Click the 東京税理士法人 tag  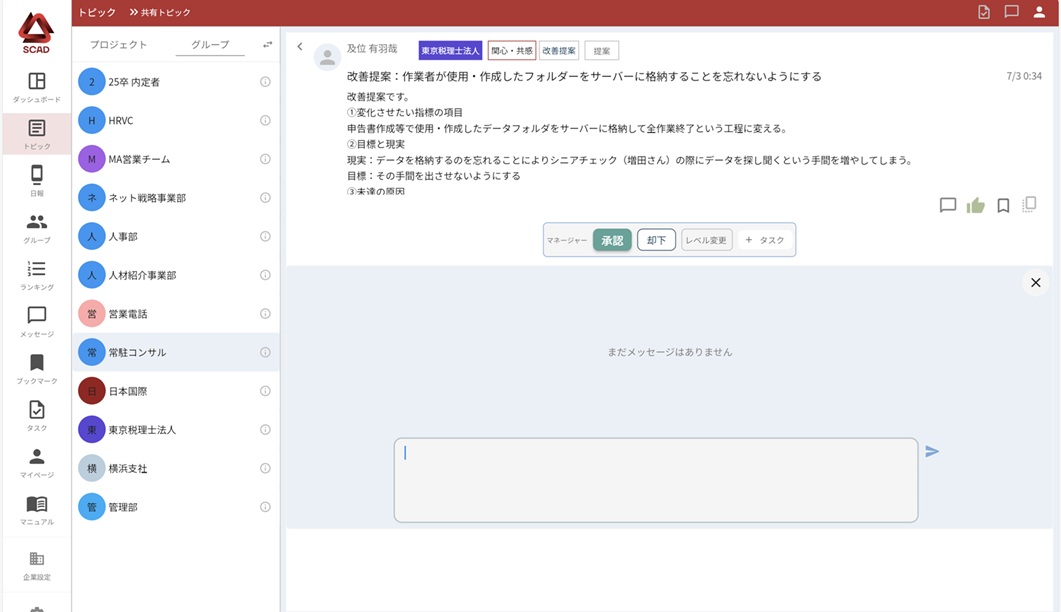pos(450,51)
